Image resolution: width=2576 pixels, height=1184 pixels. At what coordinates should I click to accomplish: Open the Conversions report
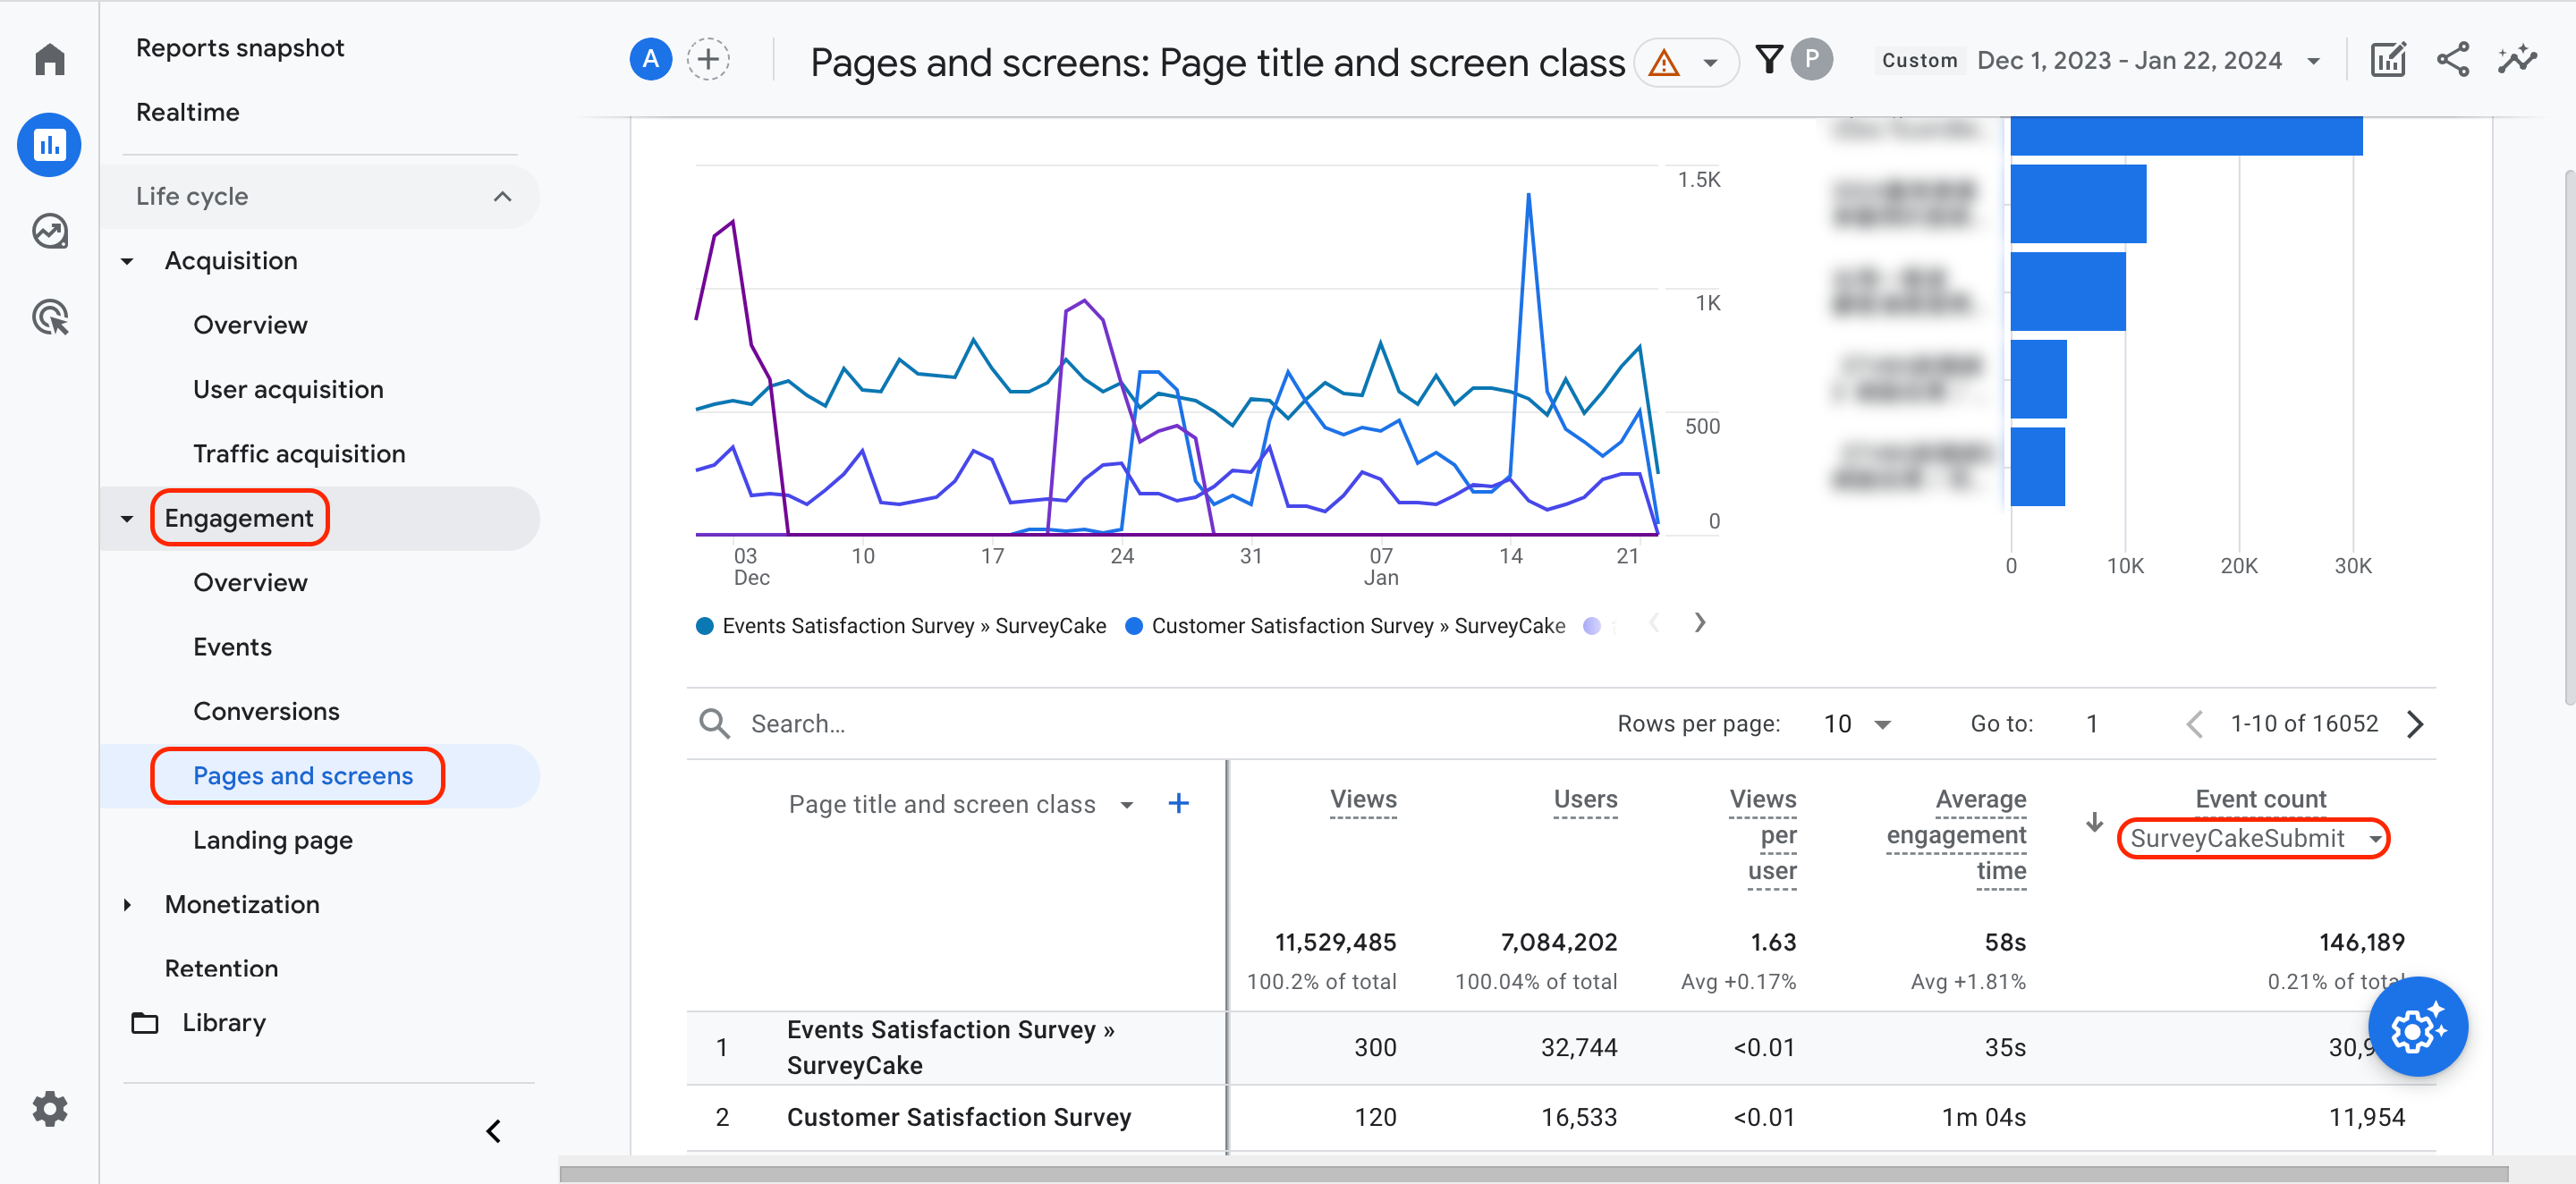266,711
